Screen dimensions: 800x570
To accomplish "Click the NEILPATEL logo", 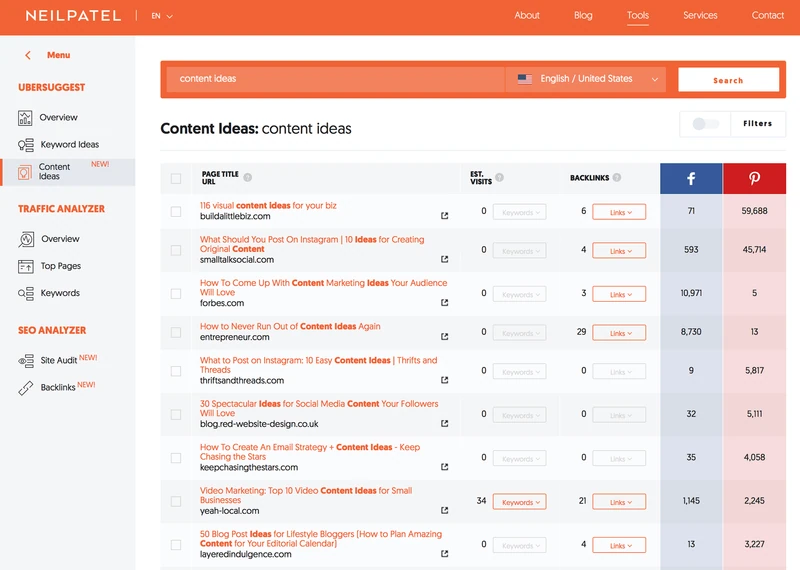I will coord(73,16).
